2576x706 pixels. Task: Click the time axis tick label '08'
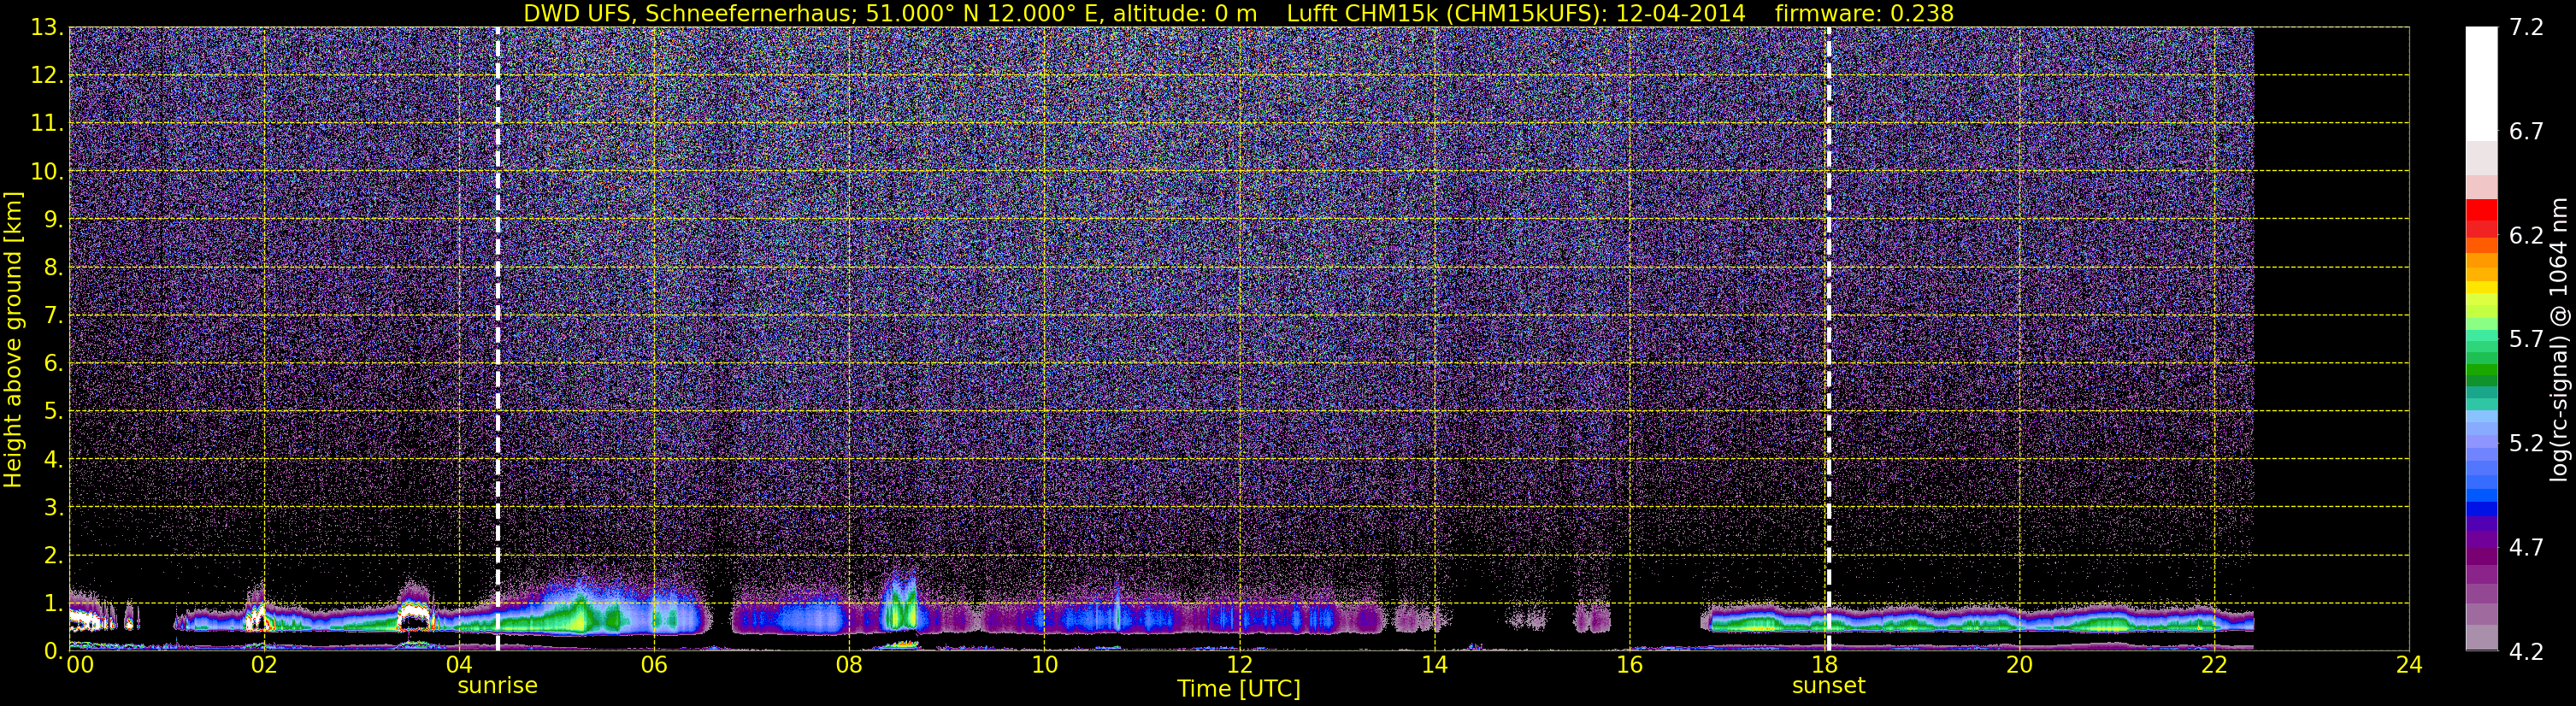(x=849, y=666)
